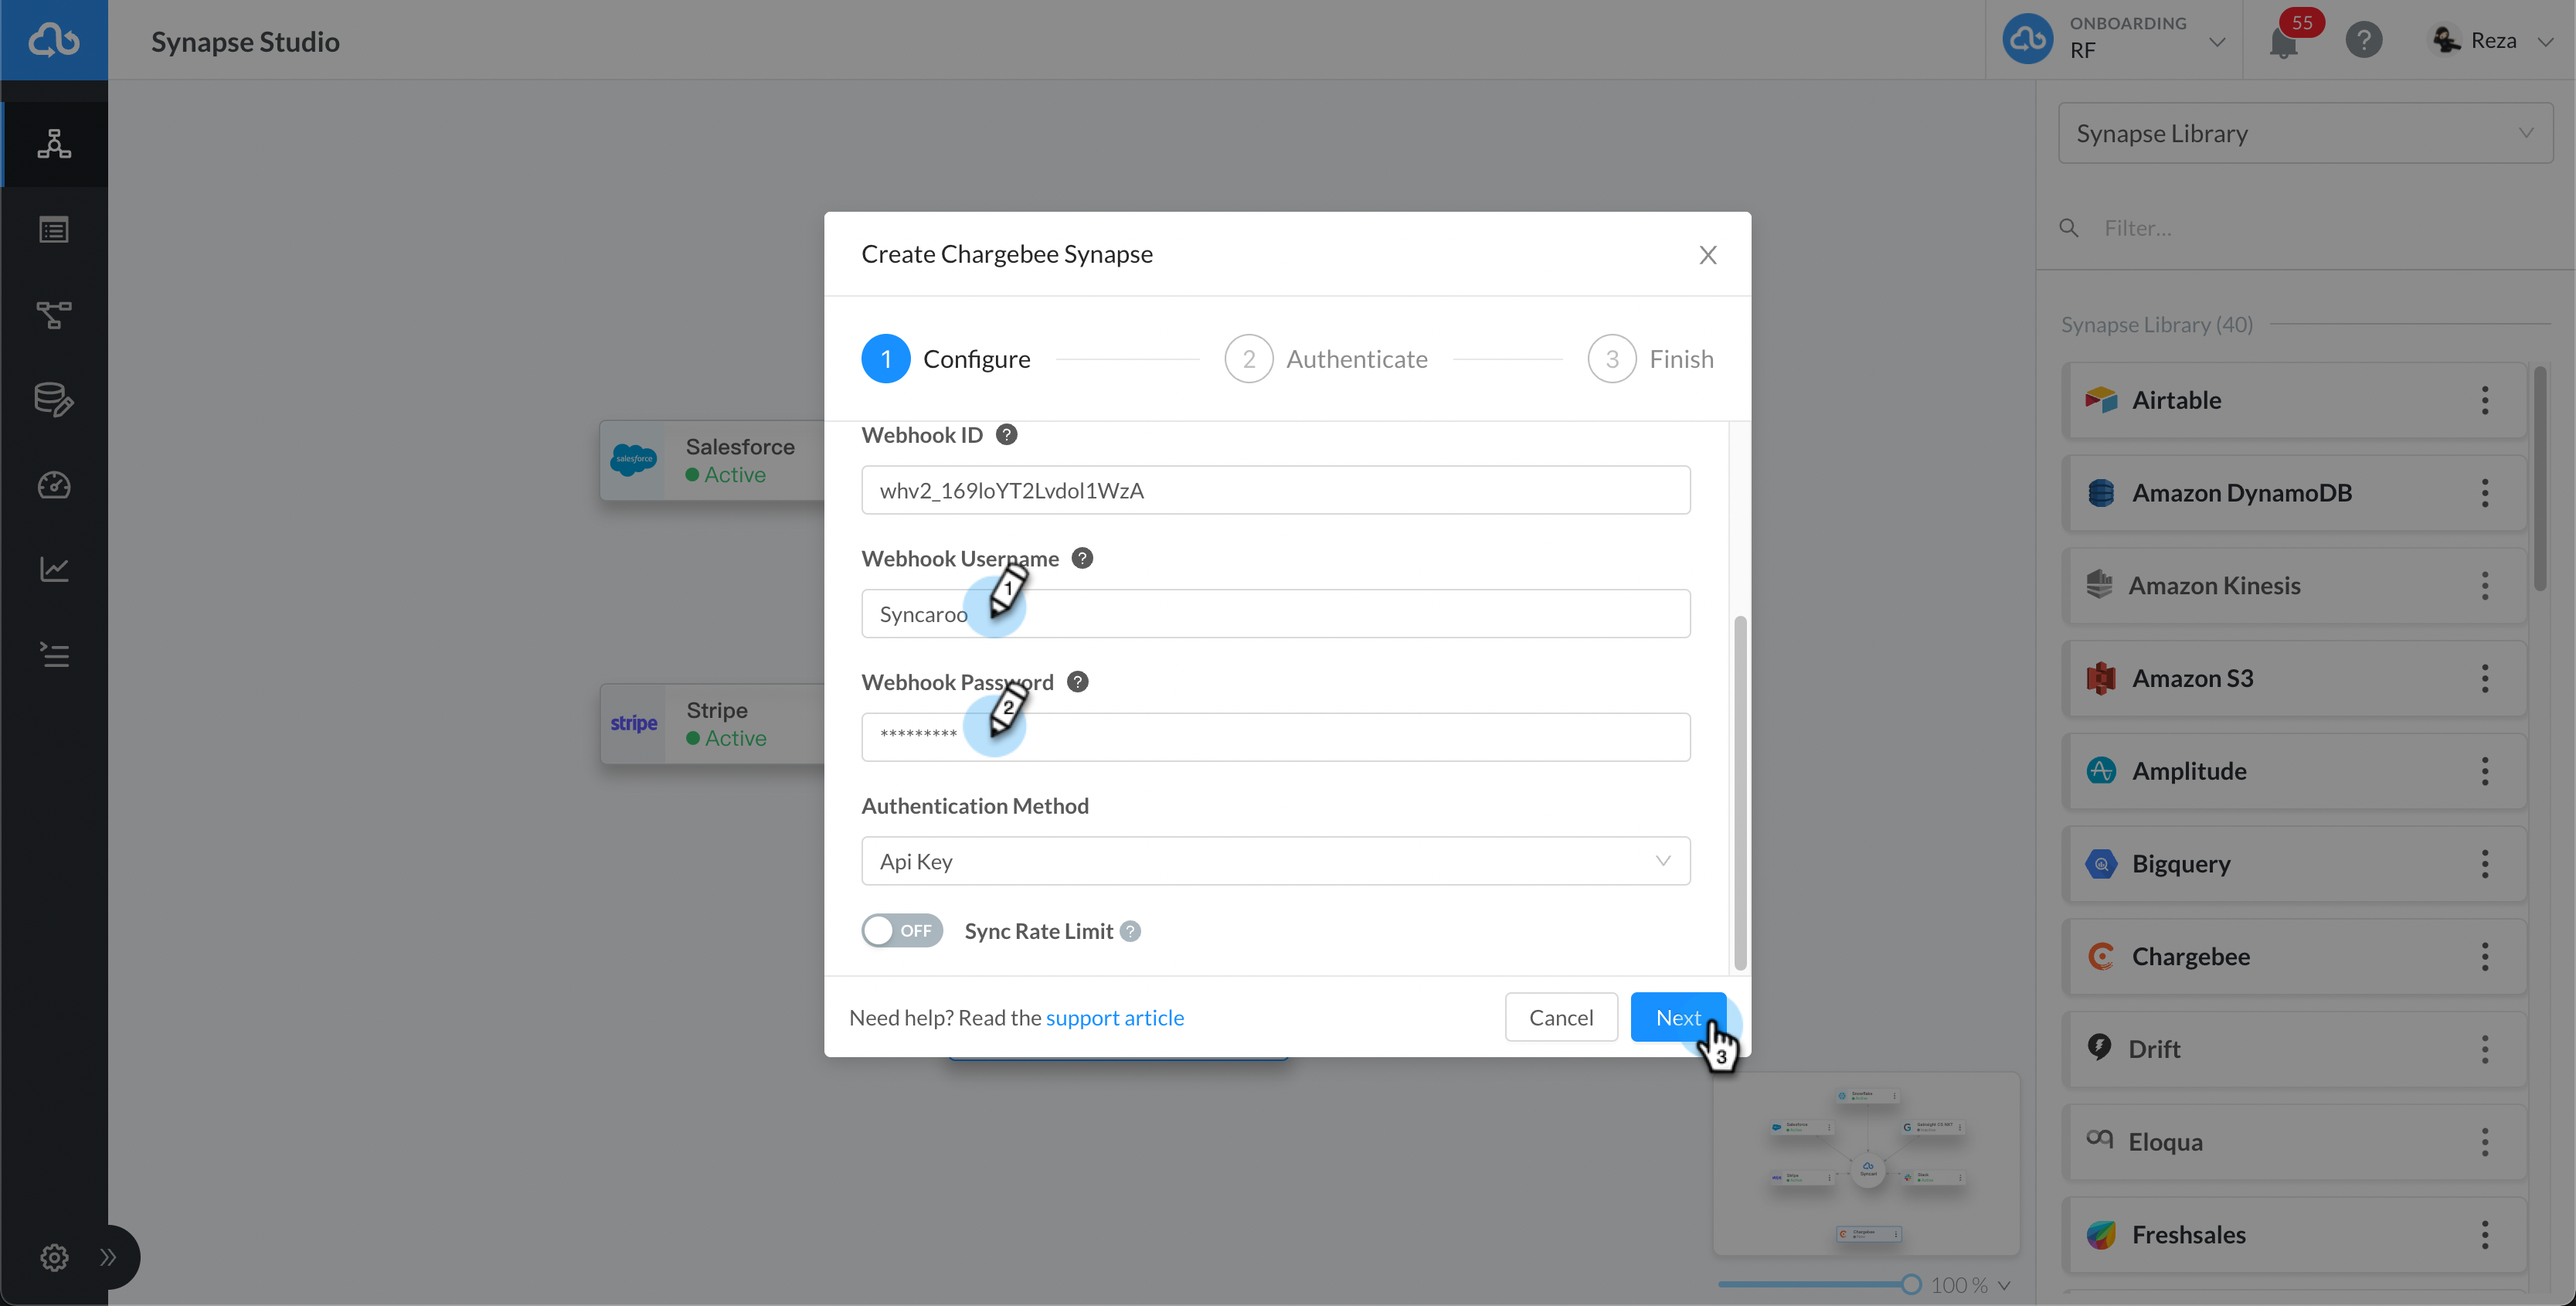Click the Salesforce synapse node on canvas
Image resolution: width=2576 pixels, height=1306 pixels.
click(x=712, y=460)
